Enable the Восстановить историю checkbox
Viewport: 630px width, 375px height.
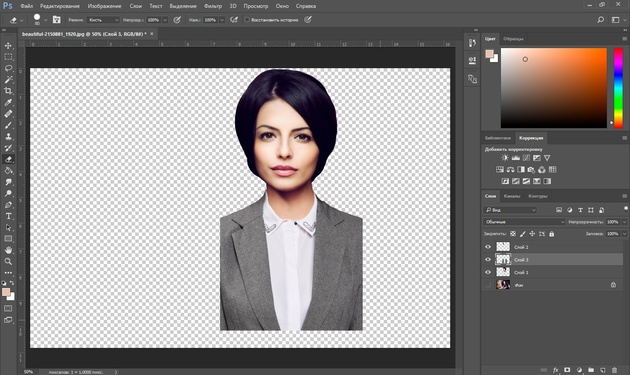click(x=247, y=20)
